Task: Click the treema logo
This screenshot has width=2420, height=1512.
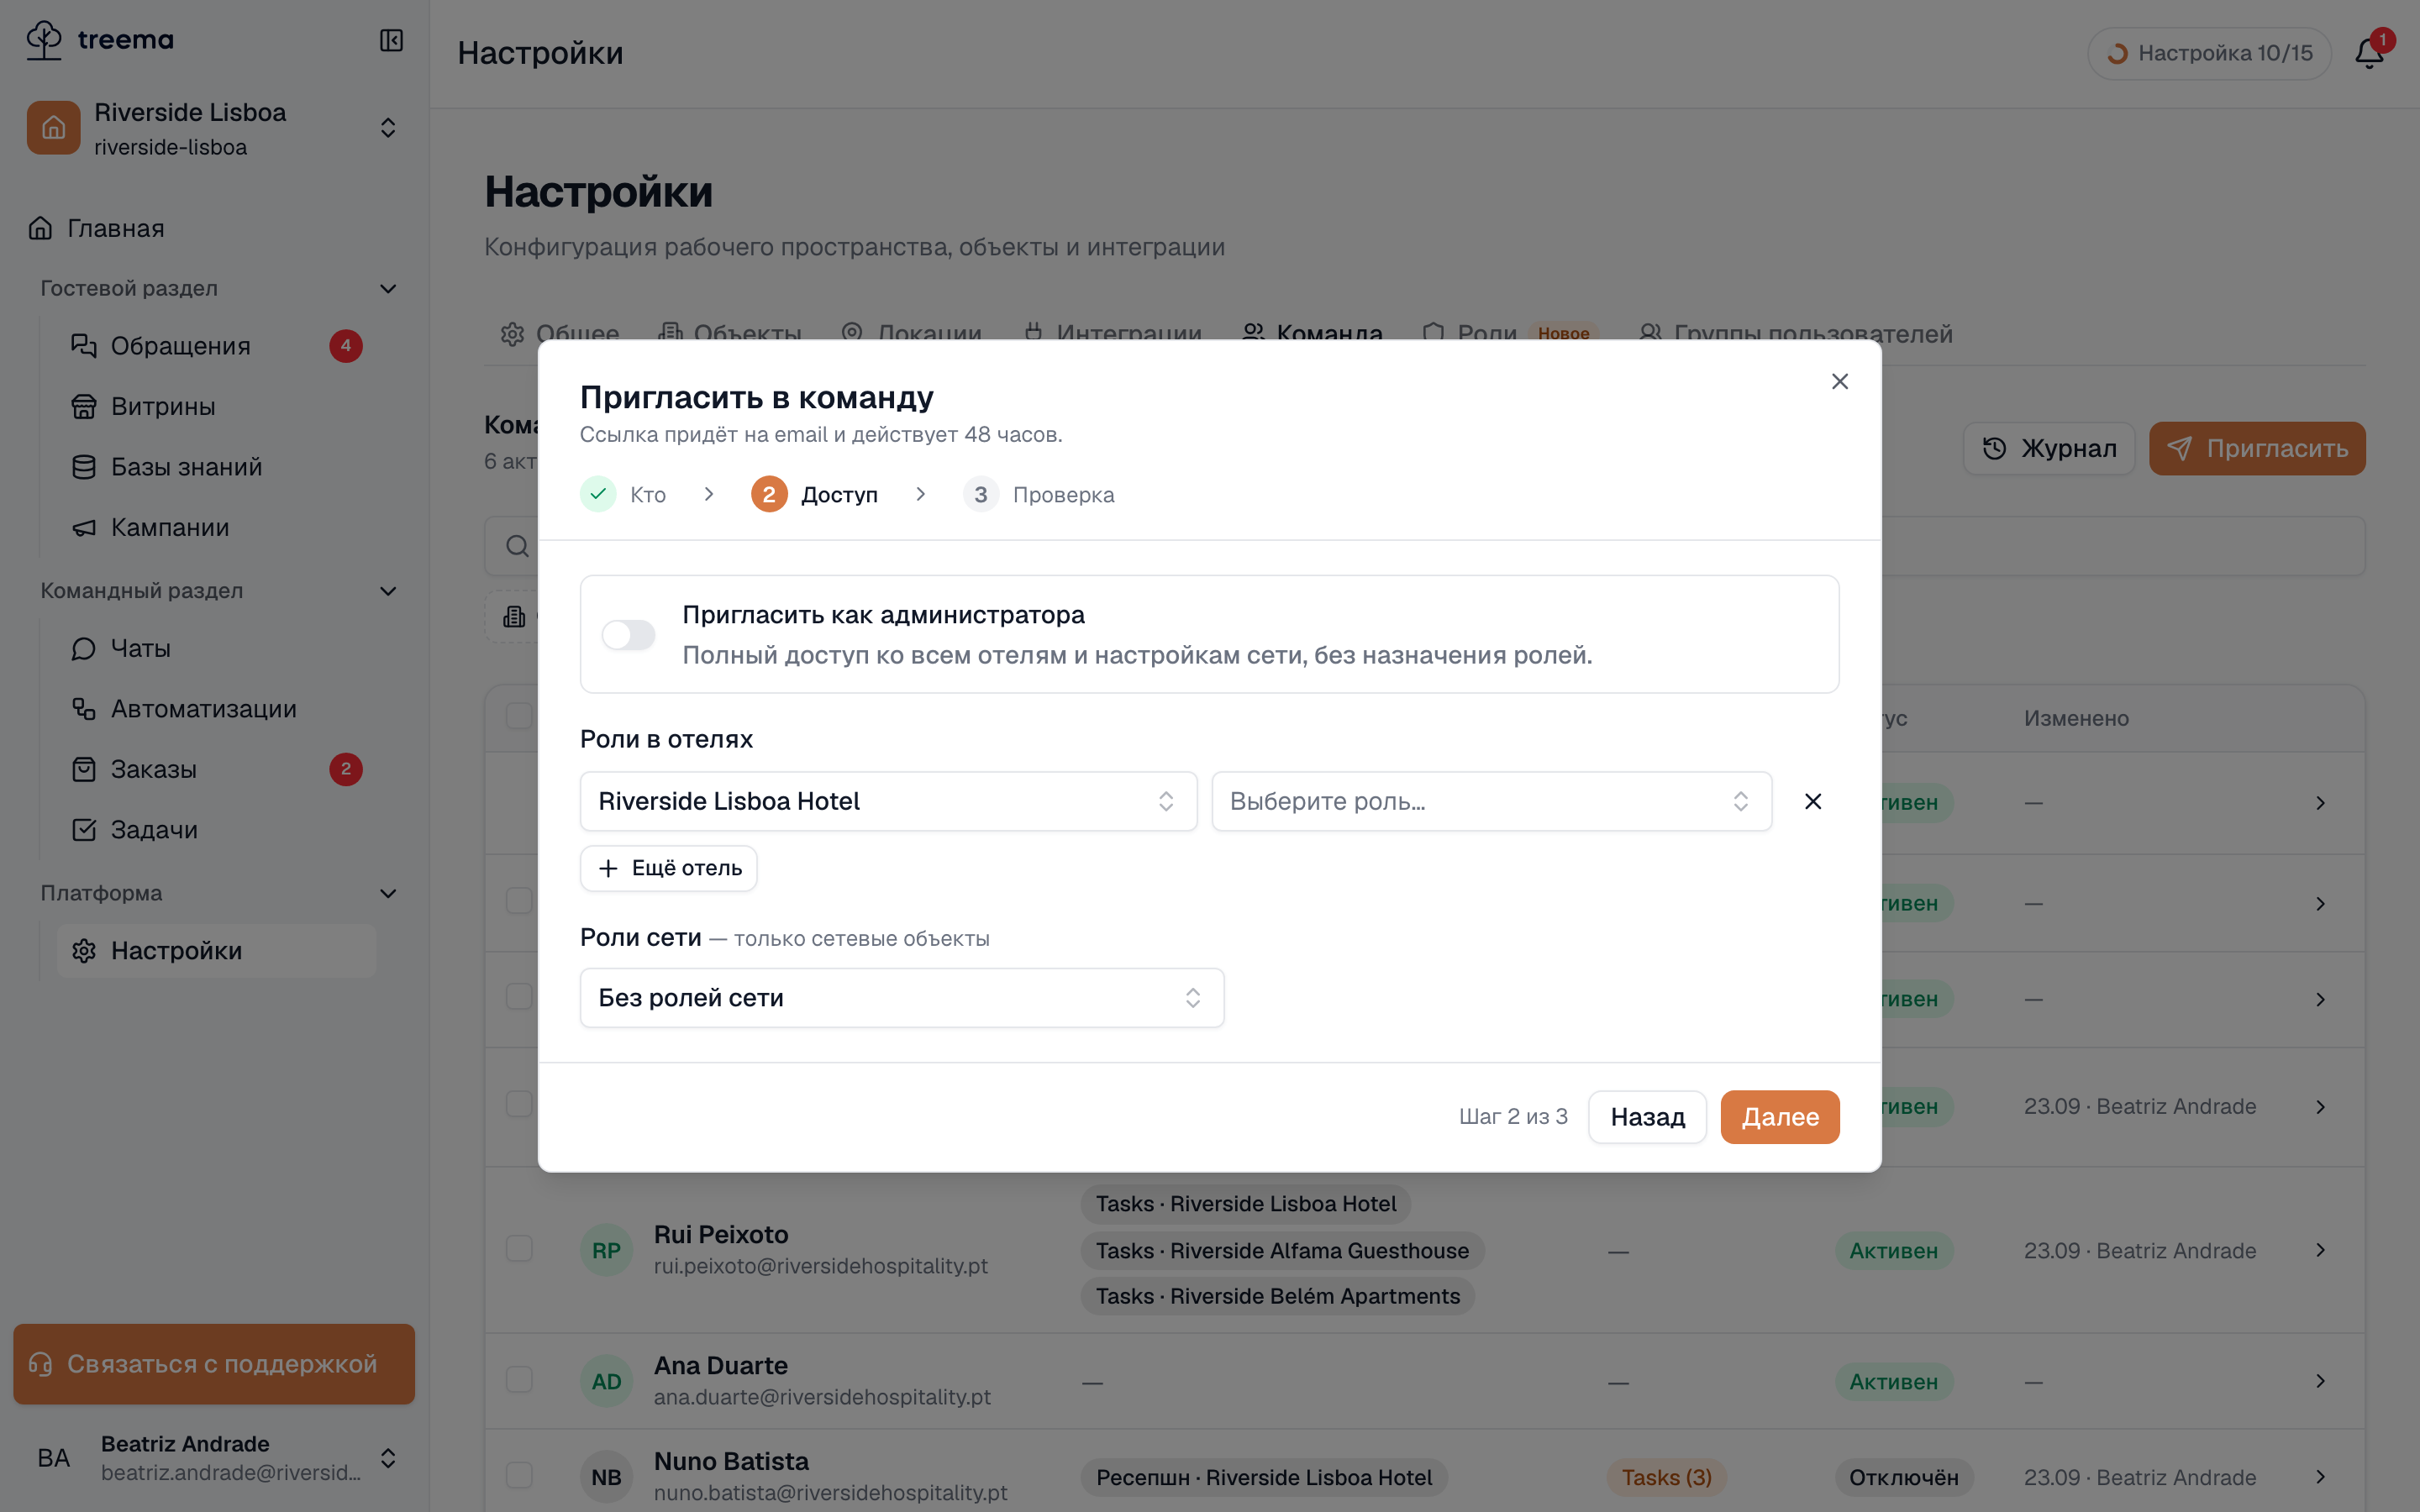Action: pyautogui.click(x=99, y=40)
